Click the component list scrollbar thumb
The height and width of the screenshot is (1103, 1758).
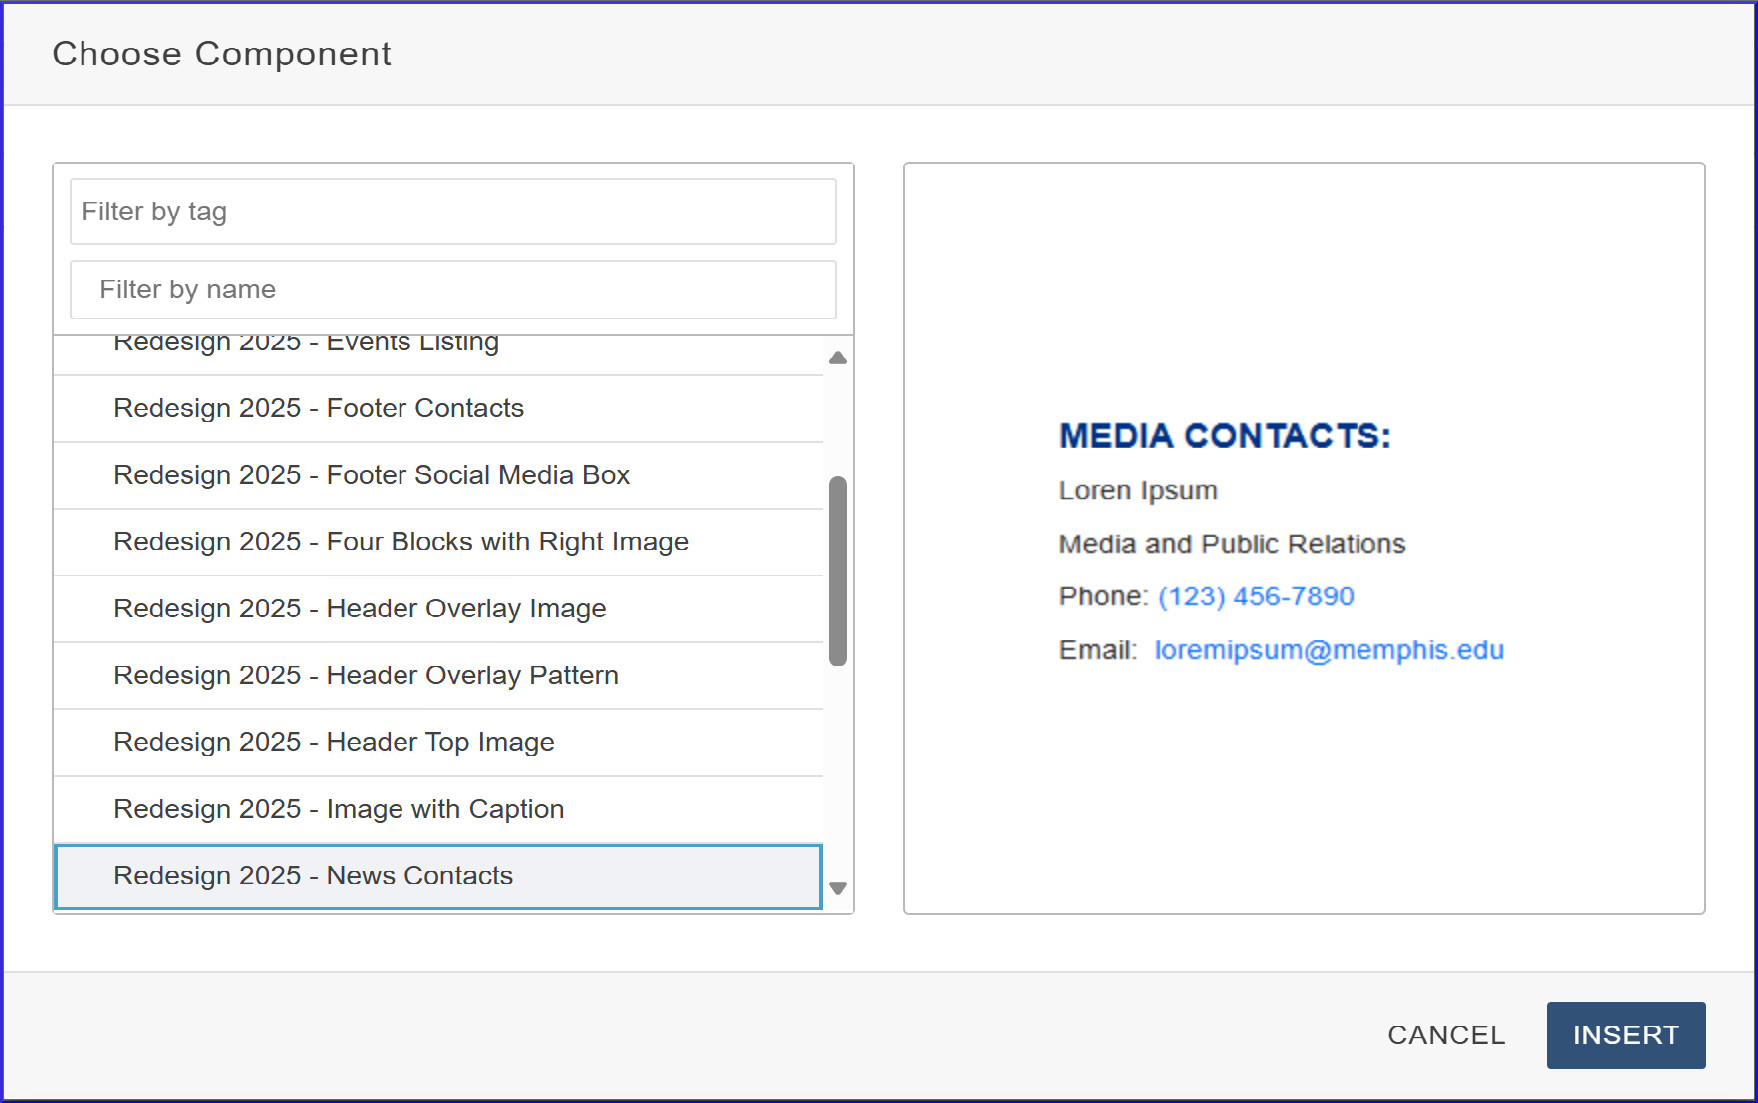(838, 570)
